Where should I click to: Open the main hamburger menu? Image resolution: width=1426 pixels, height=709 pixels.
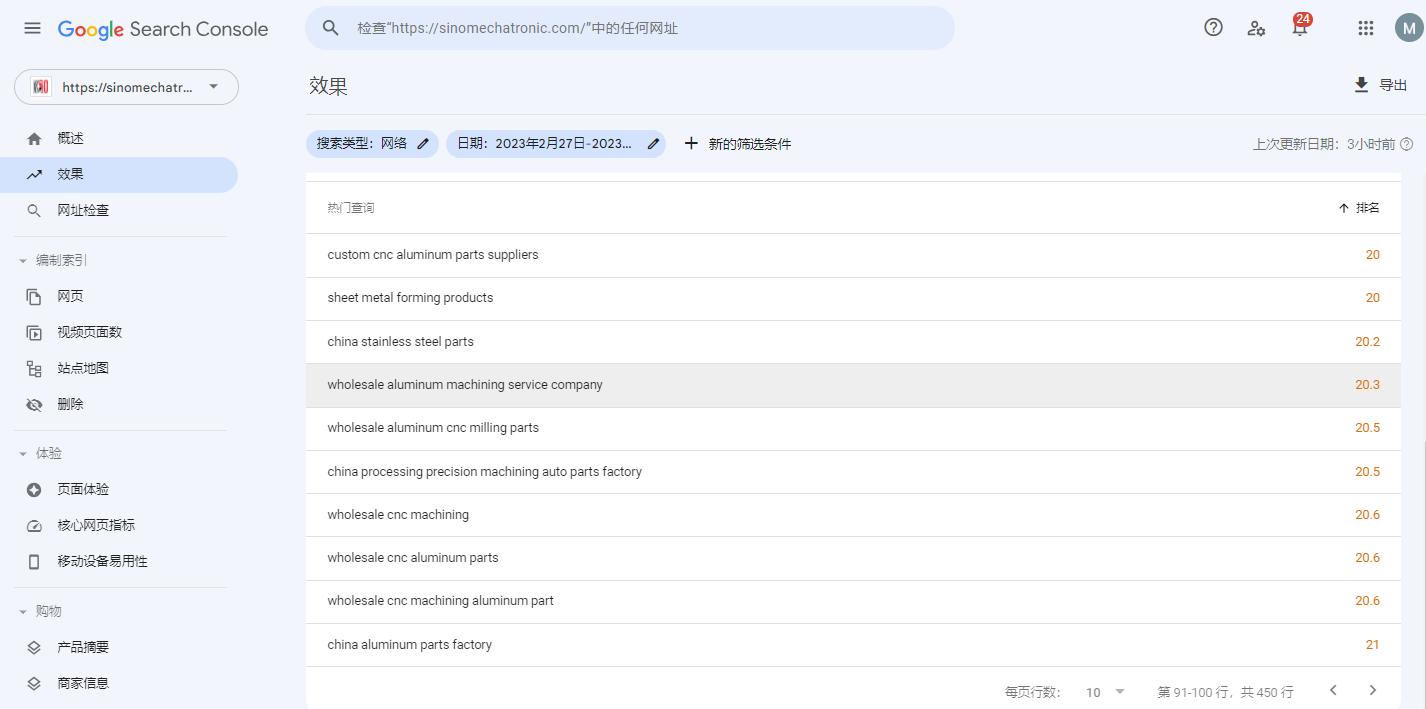pos(33,28)
